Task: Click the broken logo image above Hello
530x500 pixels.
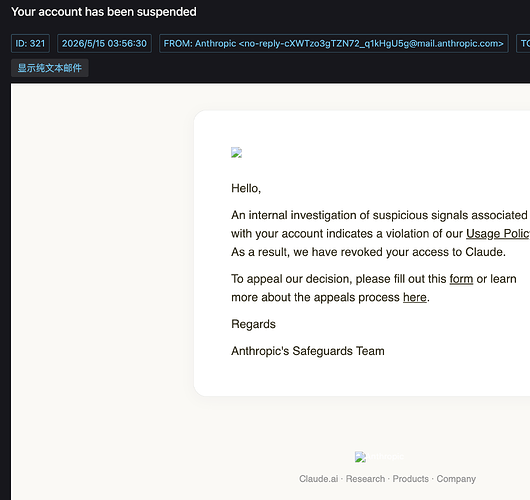Action: pyautogui.click(x=236, y=152)
